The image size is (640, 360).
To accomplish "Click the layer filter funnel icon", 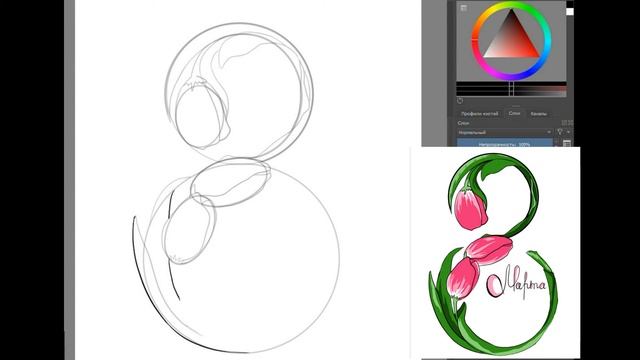I will (x=560, y=132).
